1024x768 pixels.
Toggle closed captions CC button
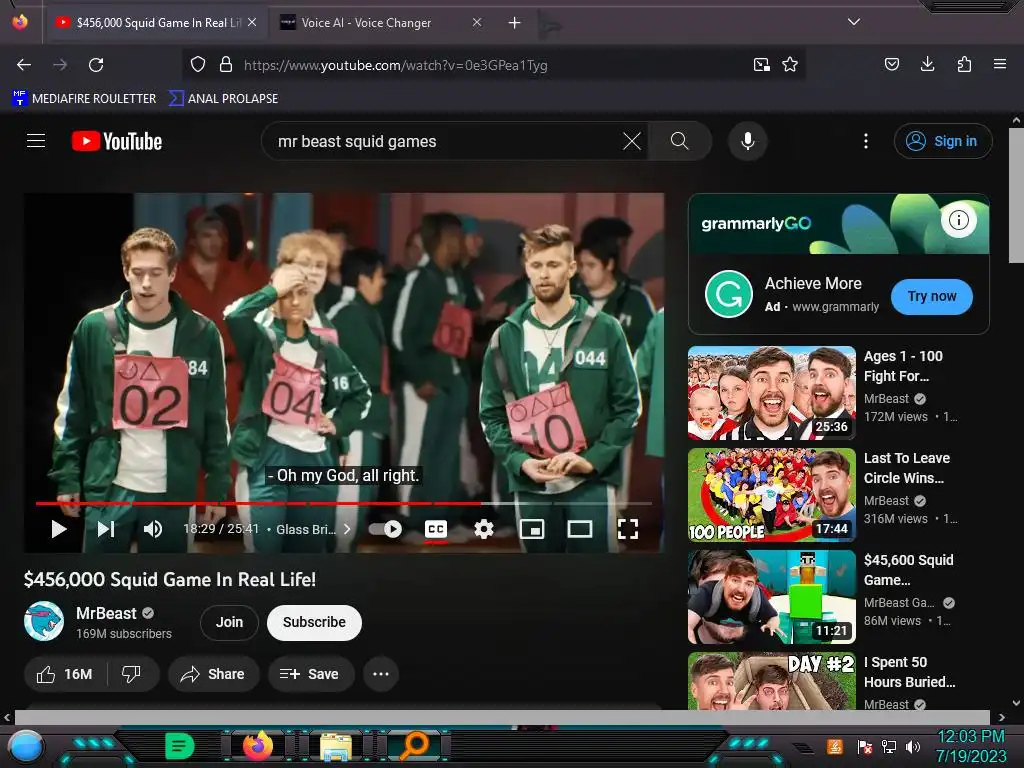coord(436,529)
